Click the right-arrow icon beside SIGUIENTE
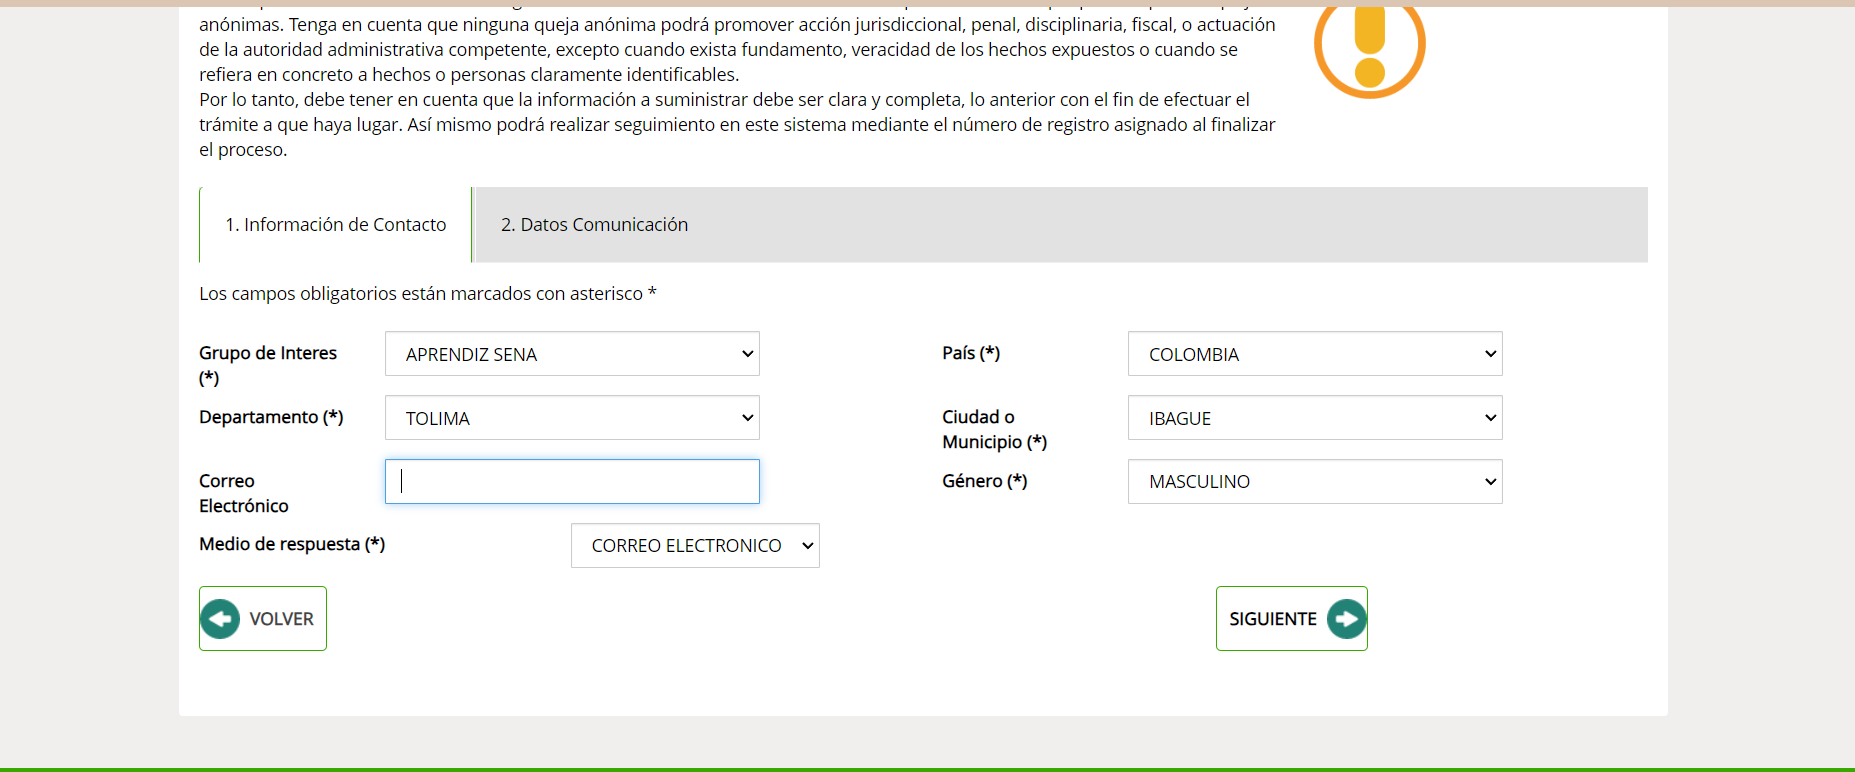Image resolution: width=1855 pixels, height=772 pixels. click(1346, 619)
